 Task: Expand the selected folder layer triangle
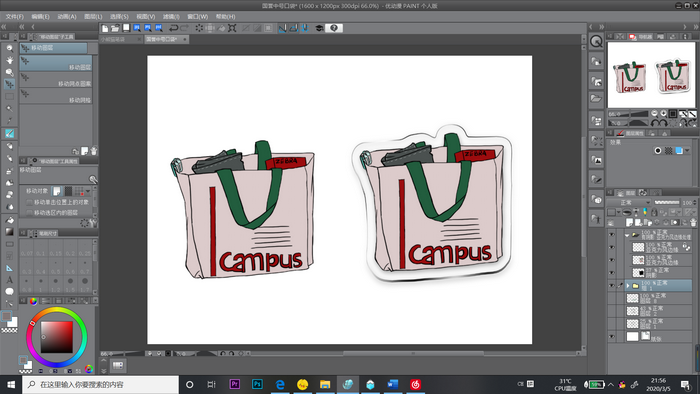click(628, 285)
